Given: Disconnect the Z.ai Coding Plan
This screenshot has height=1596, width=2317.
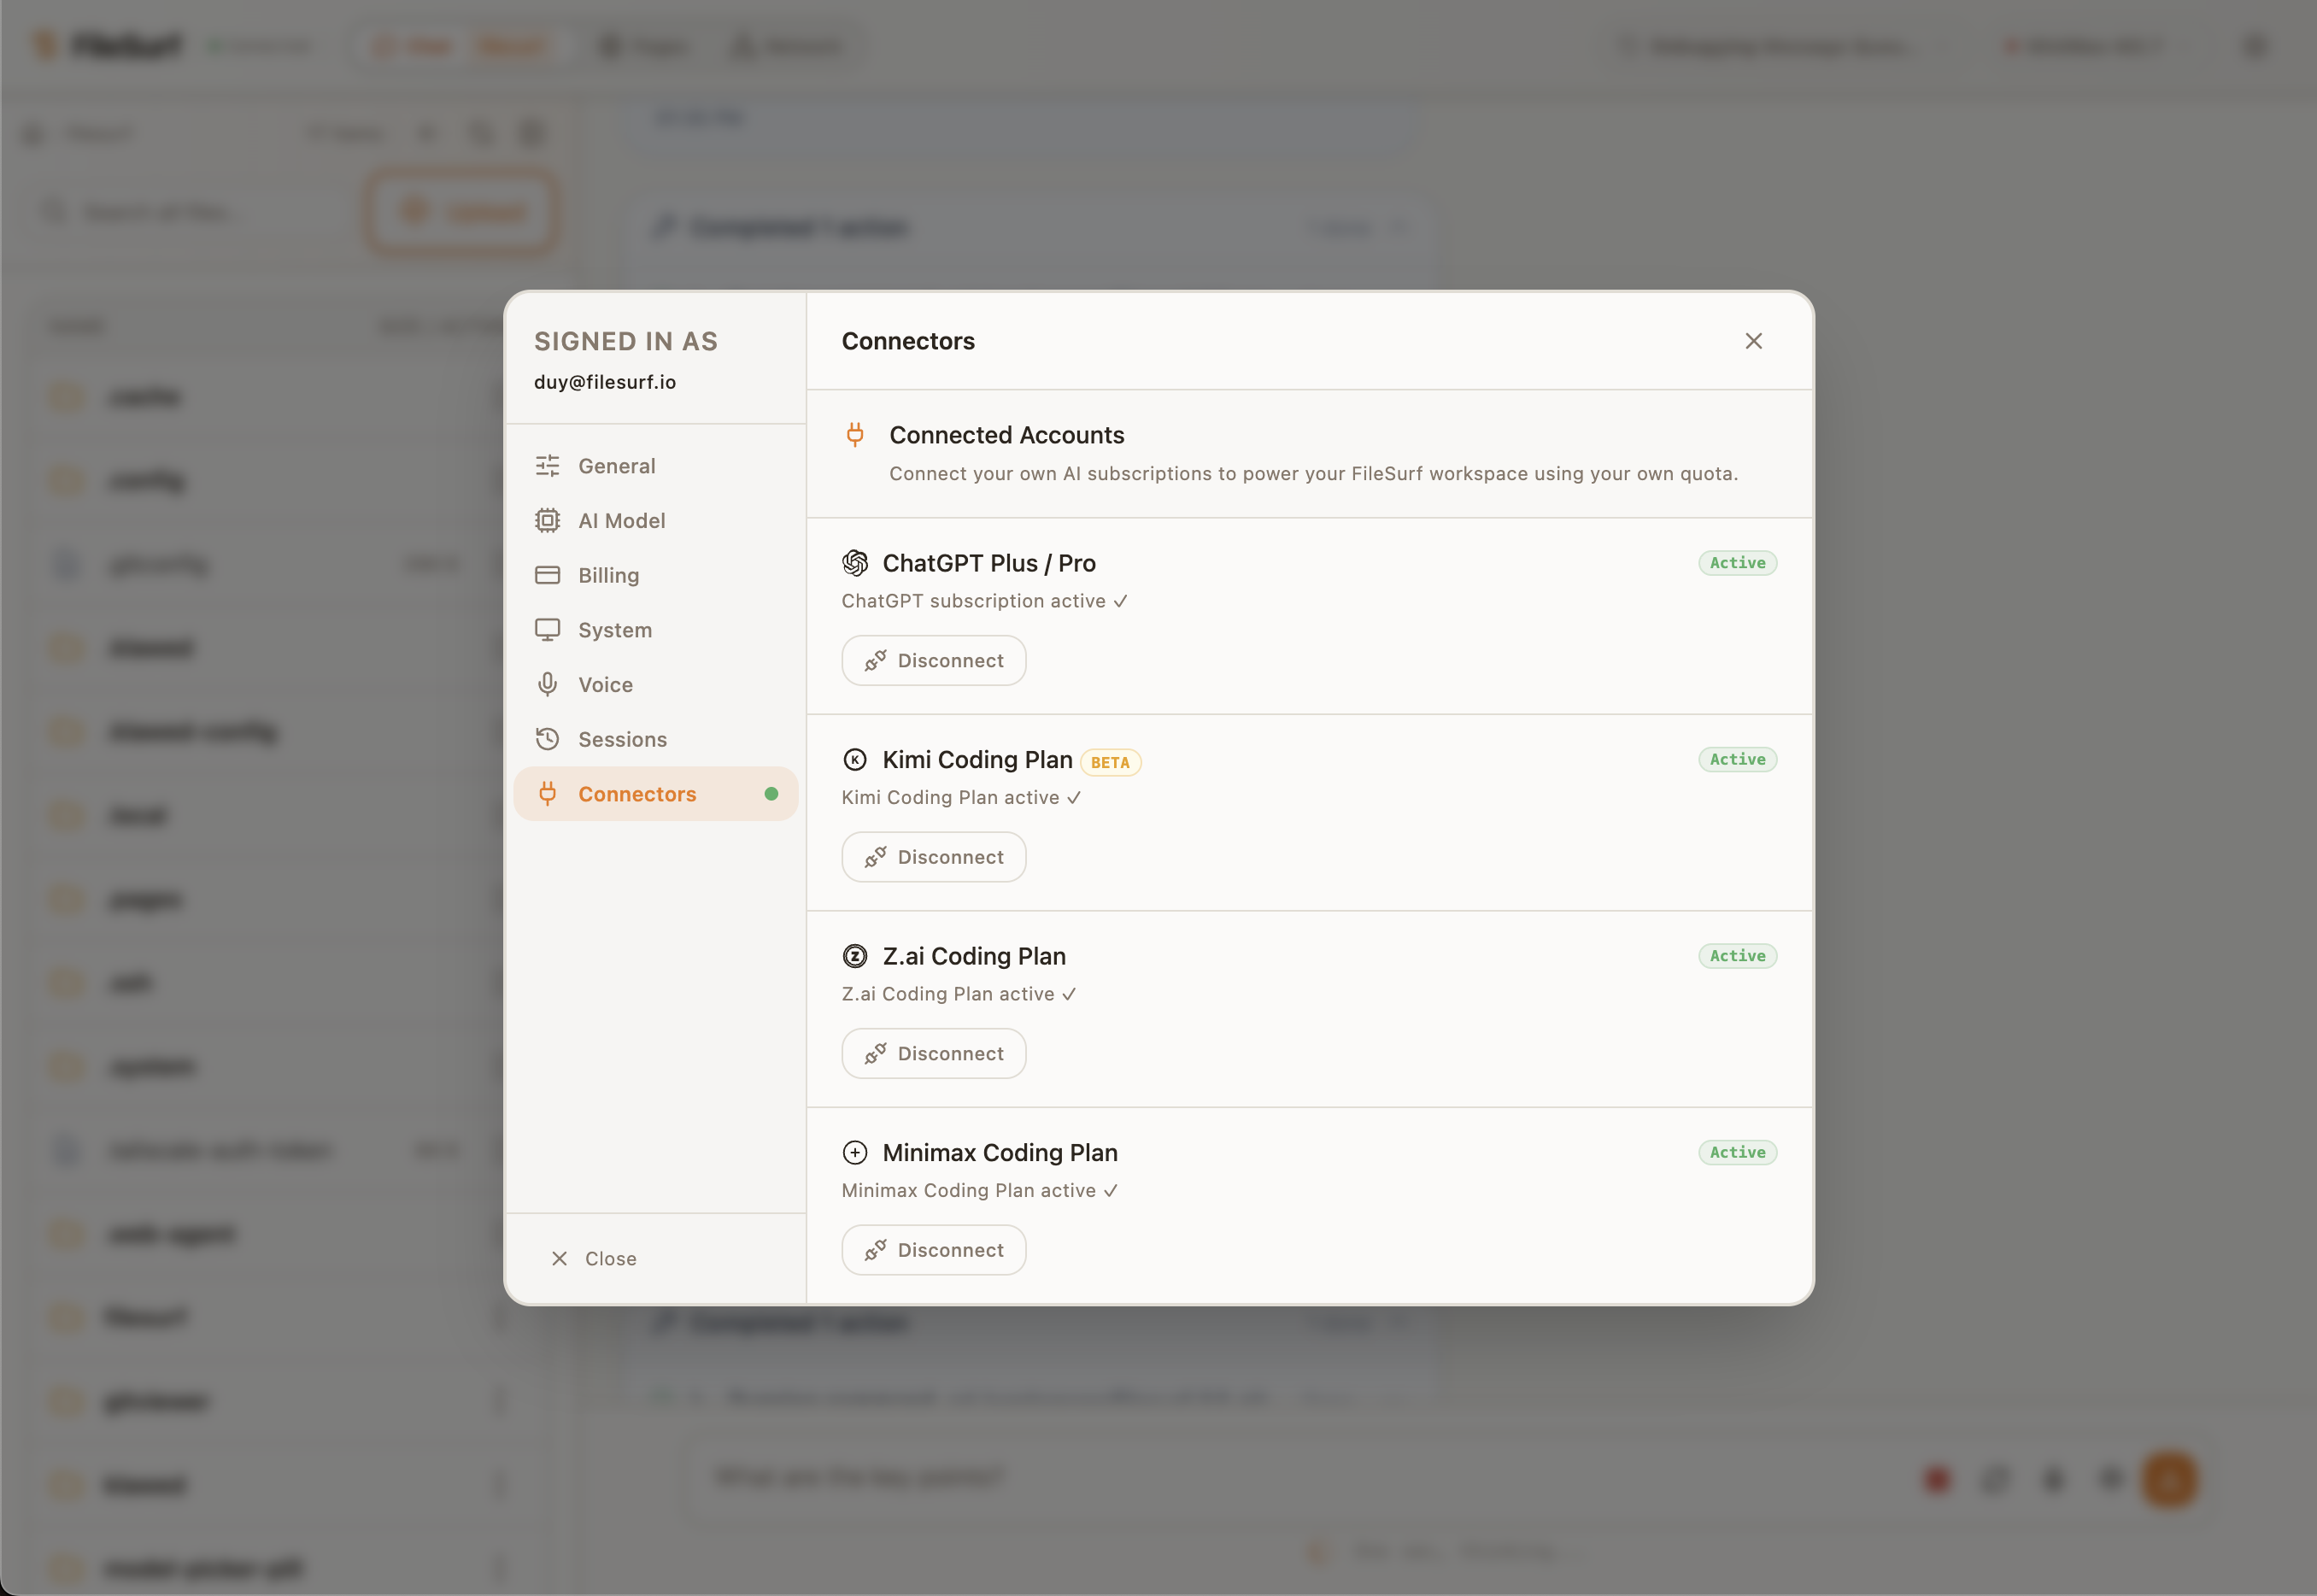Looking at the screenshot, I should tap(933, 1054).
